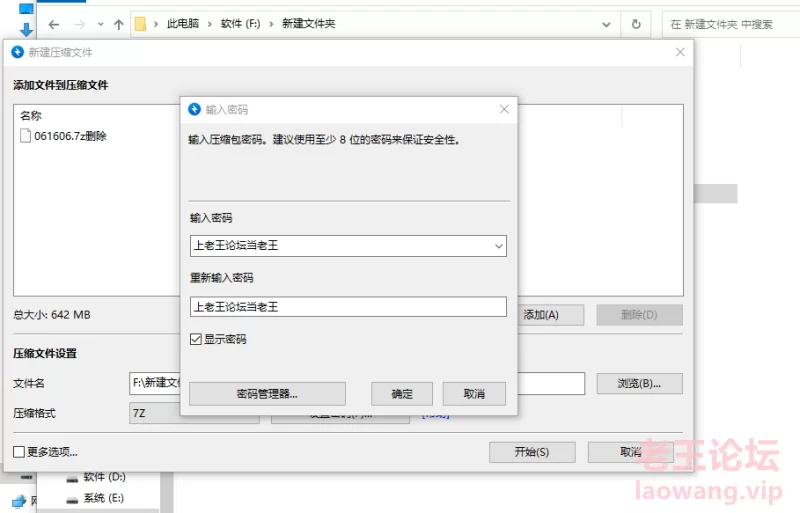Image resolution: width=800 pixels, height=513 pixels.
Task: Enable the 更多选项... checkbox
Action: [19, 452]
